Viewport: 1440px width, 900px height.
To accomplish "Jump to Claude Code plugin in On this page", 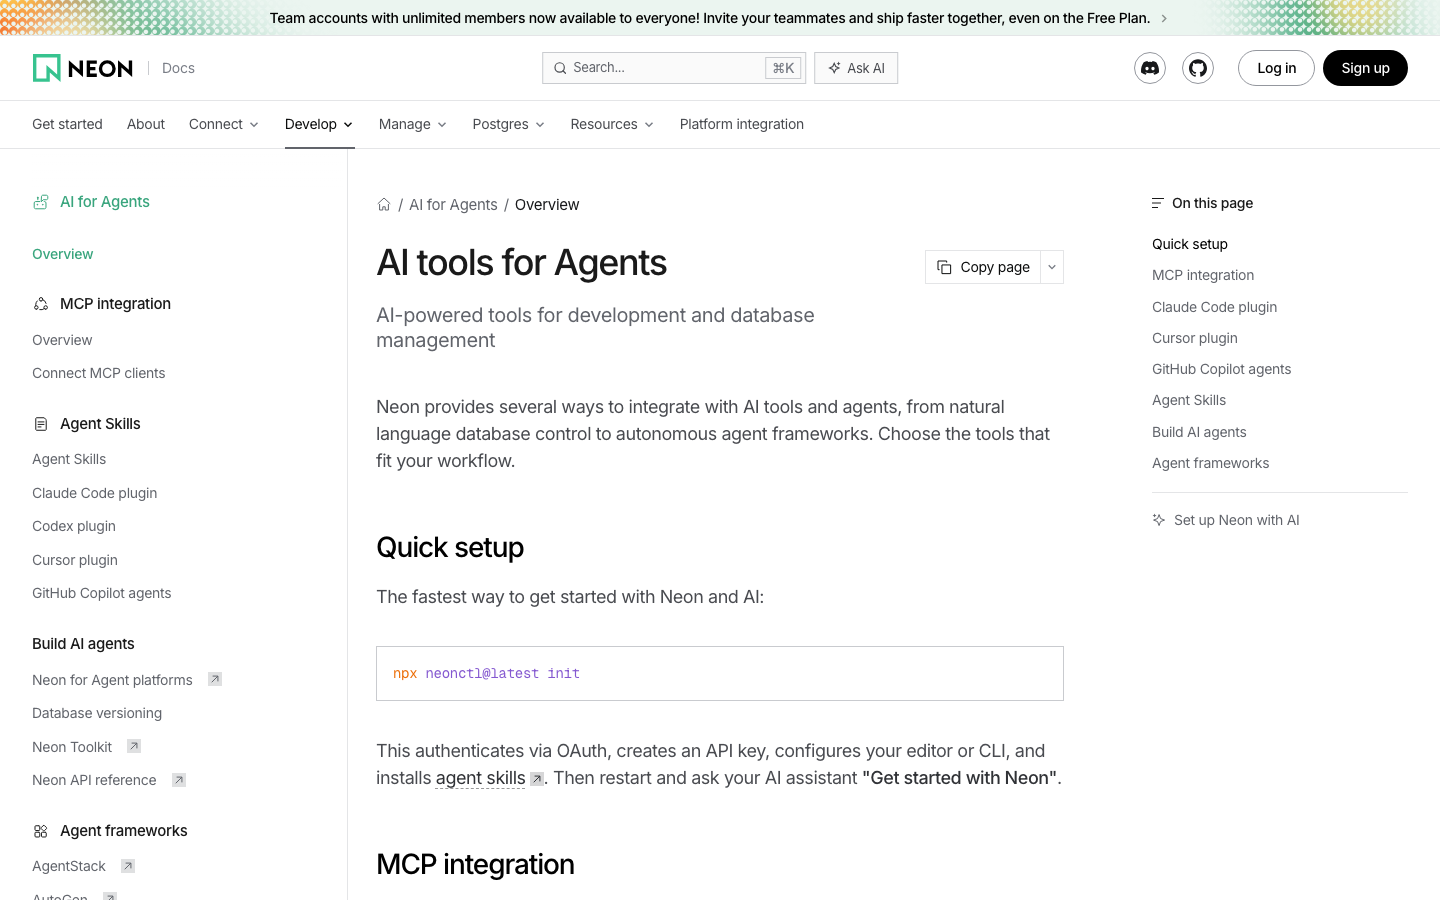I will pyautogui.click(x=1215, y=307).
